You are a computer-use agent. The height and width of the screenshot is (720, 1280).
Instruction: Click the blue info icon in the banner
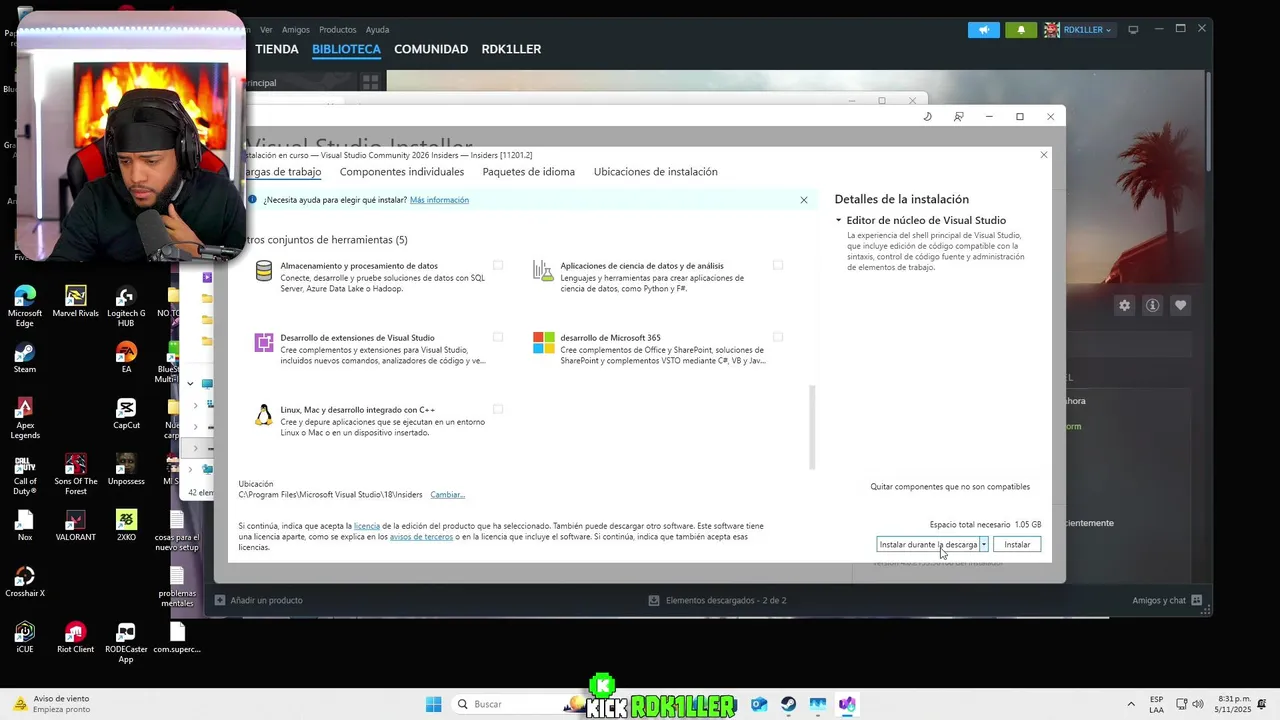click(x=252, y=200)
